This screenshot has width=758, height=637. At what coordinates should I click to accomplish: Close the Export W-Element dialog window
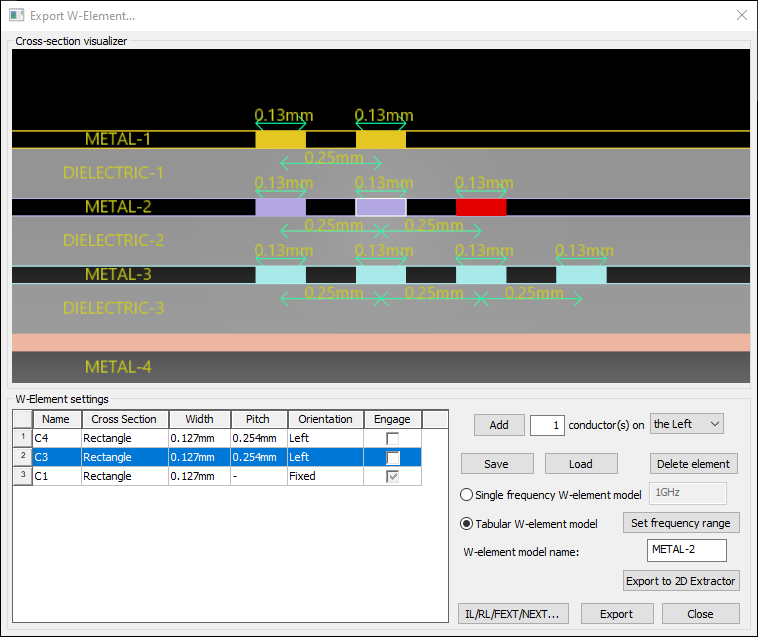[741, 16]
